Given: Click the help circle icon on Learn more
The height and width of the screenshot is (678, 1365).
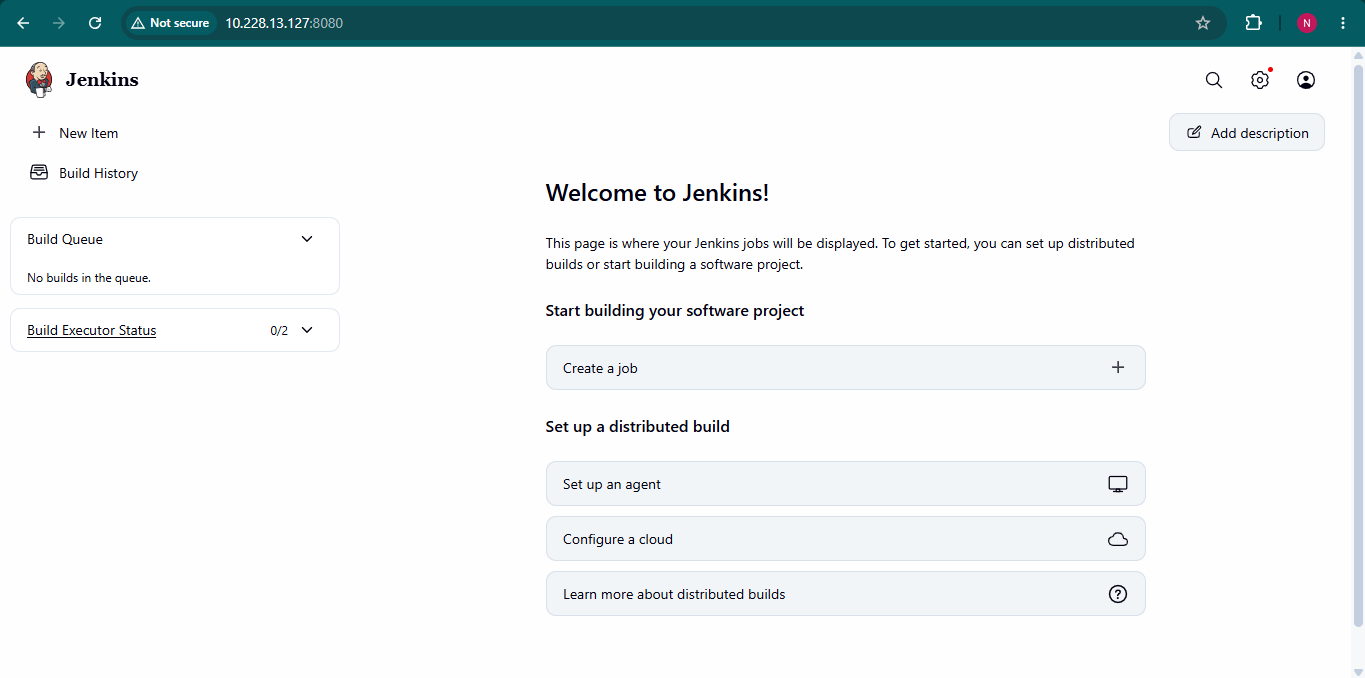Looking at the screenshot, I should tap(1118, 594).
